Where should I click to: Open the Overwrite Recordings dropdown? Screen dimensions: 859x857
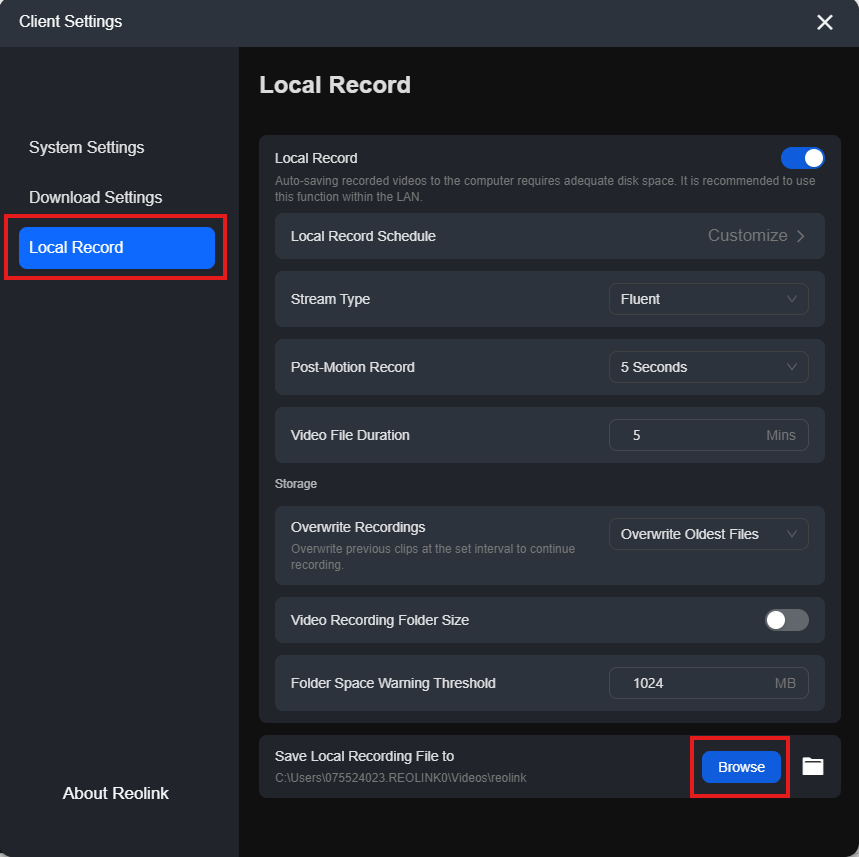708,534
